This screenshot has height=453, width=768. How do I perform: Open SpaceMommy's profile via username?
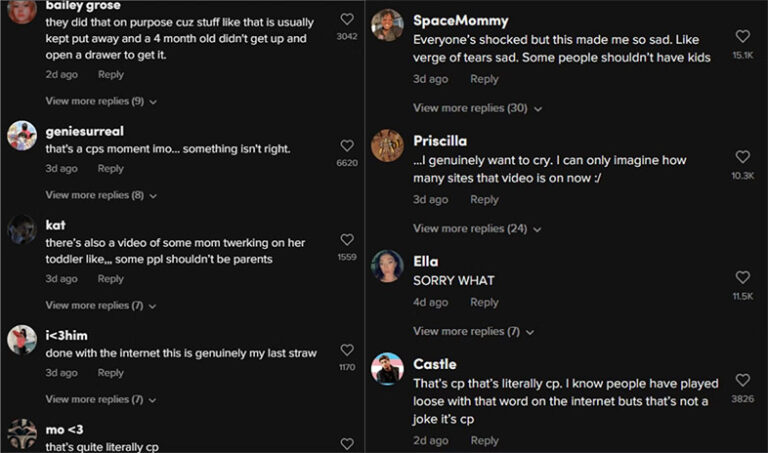point(460,21)
